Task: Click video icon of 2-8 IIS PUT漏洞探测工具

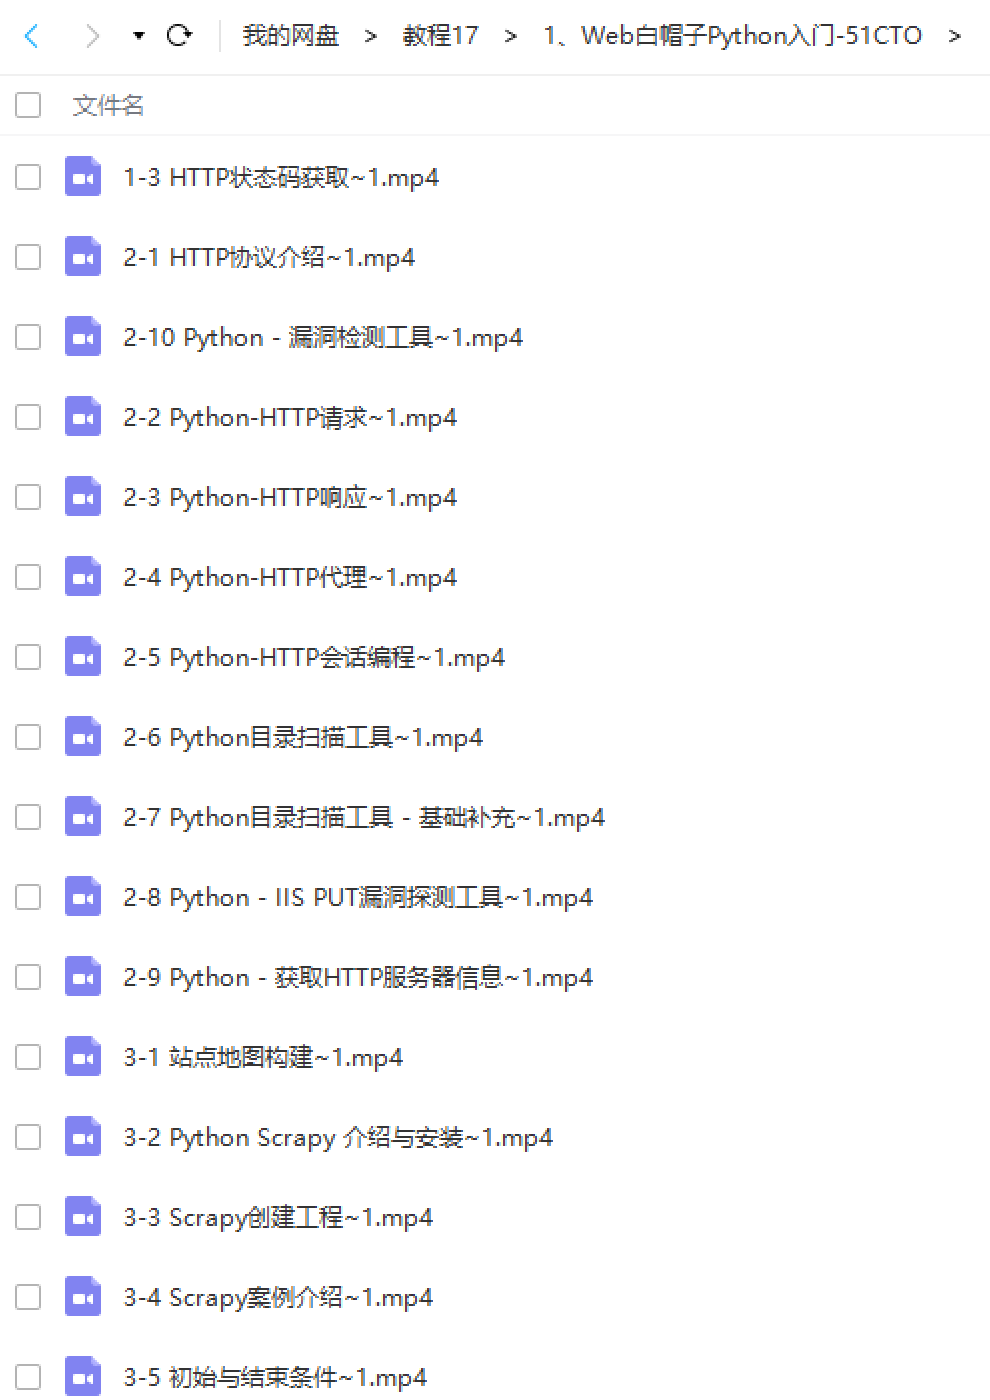Action: (x=83, y=897)
